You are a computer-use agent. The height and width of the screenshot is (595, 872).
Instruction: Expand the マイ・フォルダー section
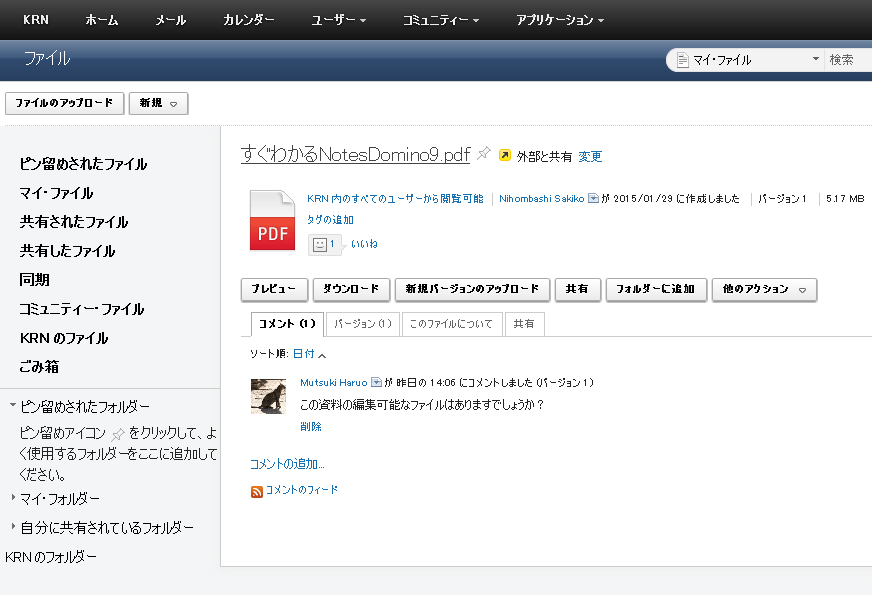13,498
